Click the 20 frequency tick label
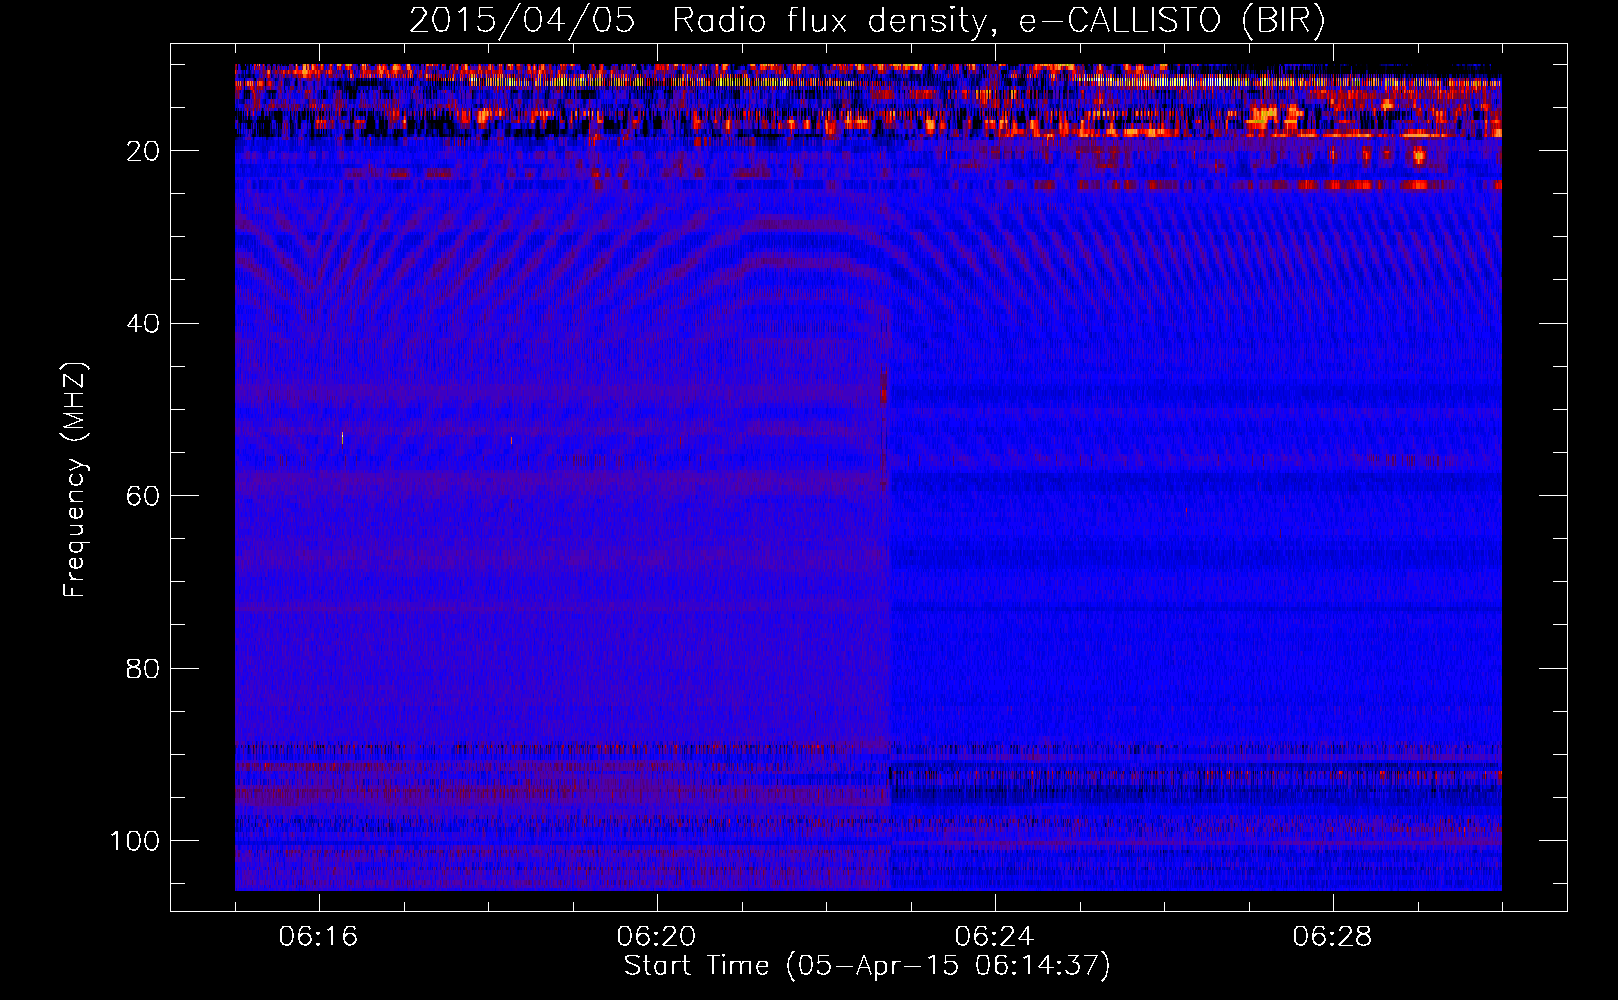 [143, 151]
